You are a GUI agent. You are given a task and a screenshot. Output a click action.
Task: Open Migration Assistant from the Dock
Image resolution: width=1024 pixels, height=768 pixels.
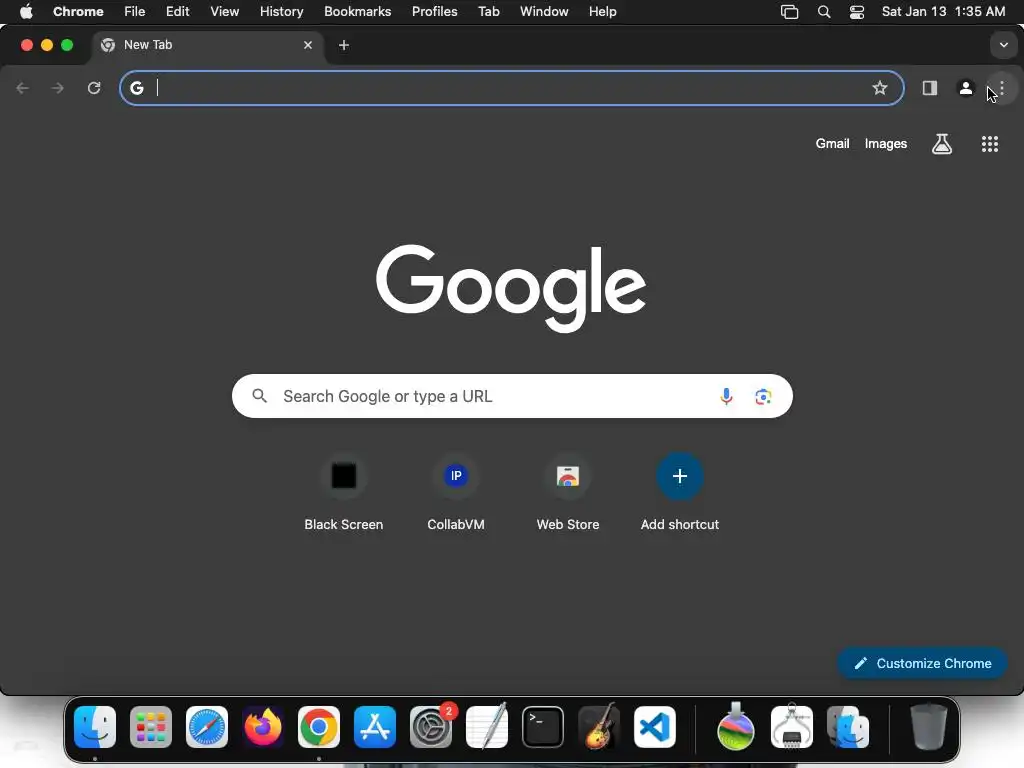848,727
